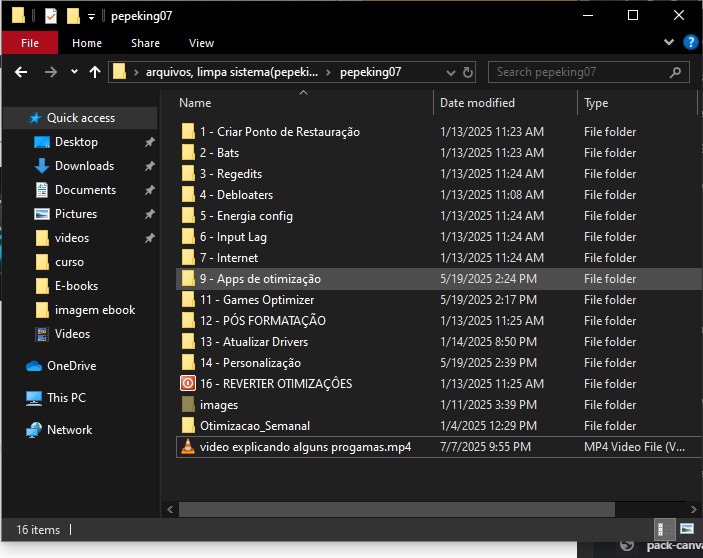Open the File menu
The image size is (703, 558).
point(30,43)
